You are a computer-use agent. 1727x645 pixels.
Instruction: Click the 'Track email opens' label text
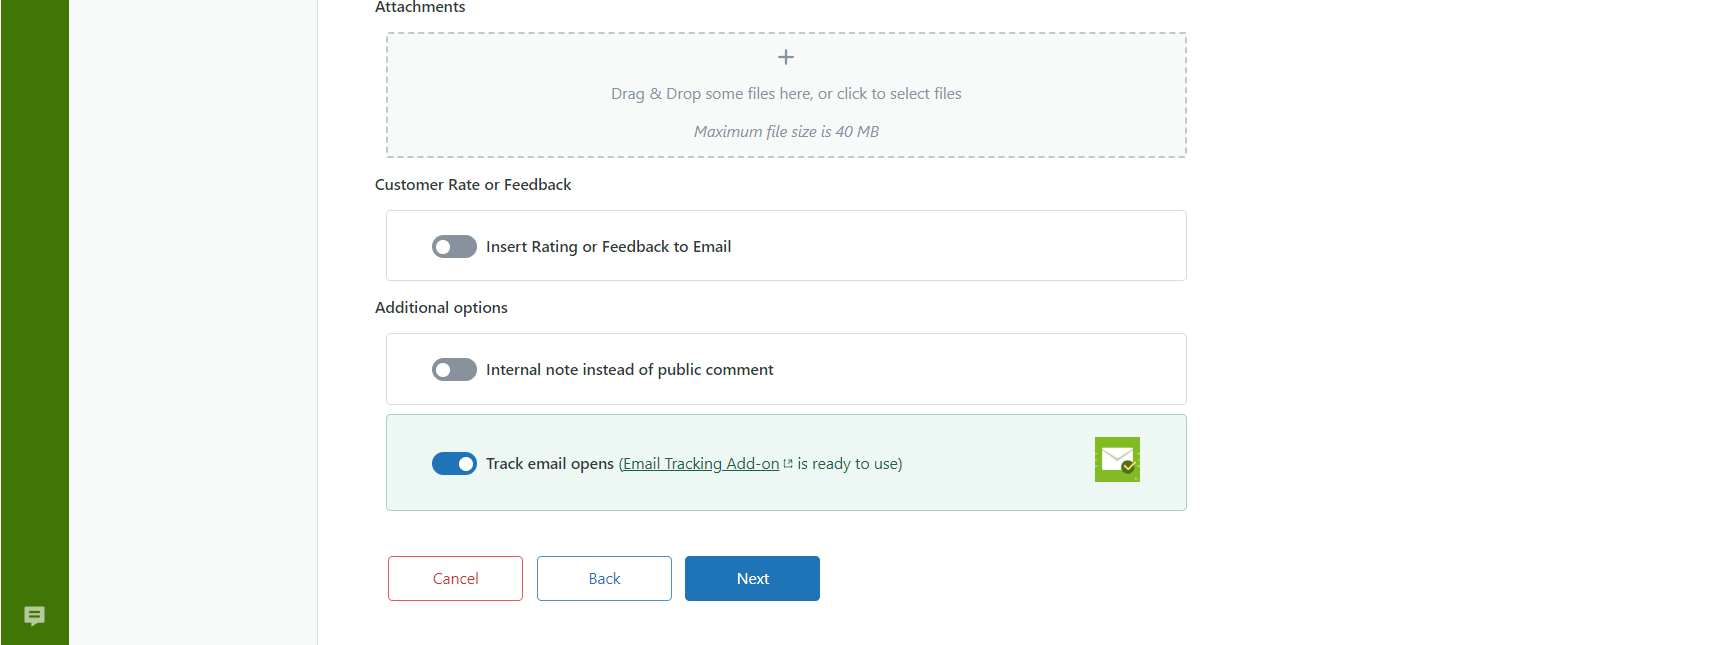(550, 464)
